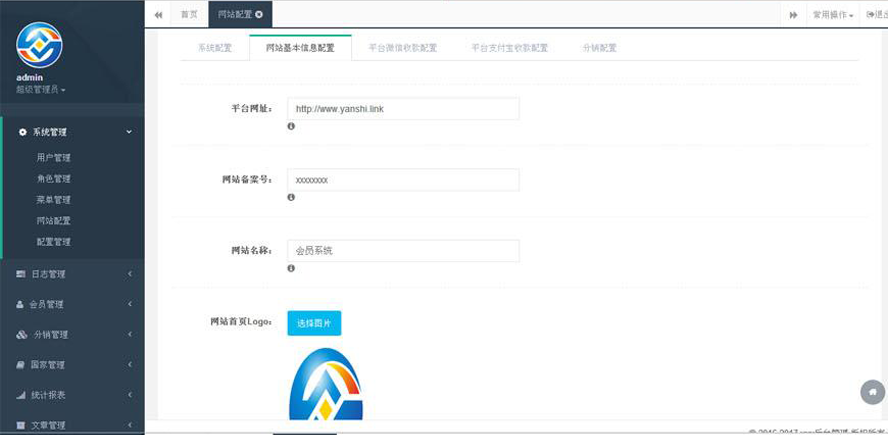Switch to the 系统配置 tab
The image size is (888, 435).
coord(214,48)
